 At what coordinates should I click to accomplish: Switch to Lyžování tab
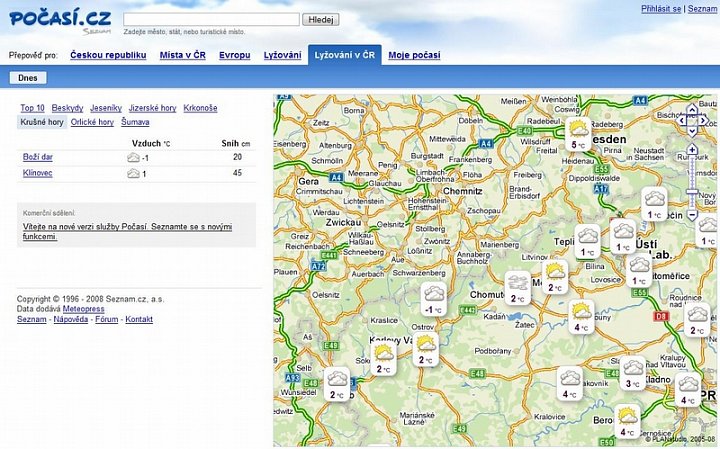(282, 55)
